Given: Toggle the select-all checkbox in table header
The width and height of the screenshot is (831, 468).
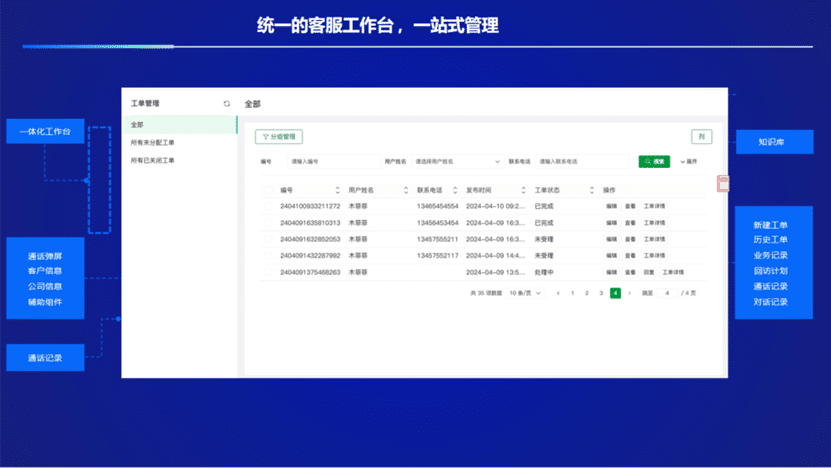Looking at the screenshot, I should [268, 190].
